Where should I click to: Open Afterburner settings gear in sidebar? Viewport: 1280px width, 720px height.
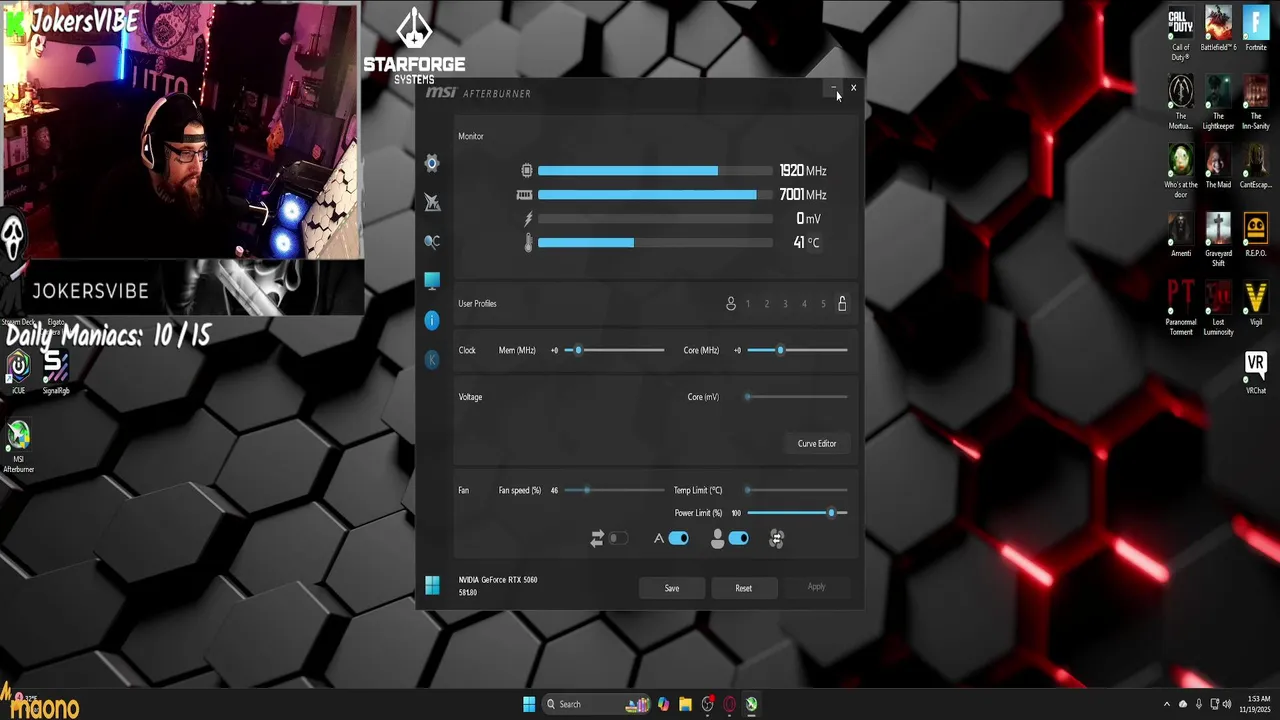pyautogui.click(x=432, y=163)
